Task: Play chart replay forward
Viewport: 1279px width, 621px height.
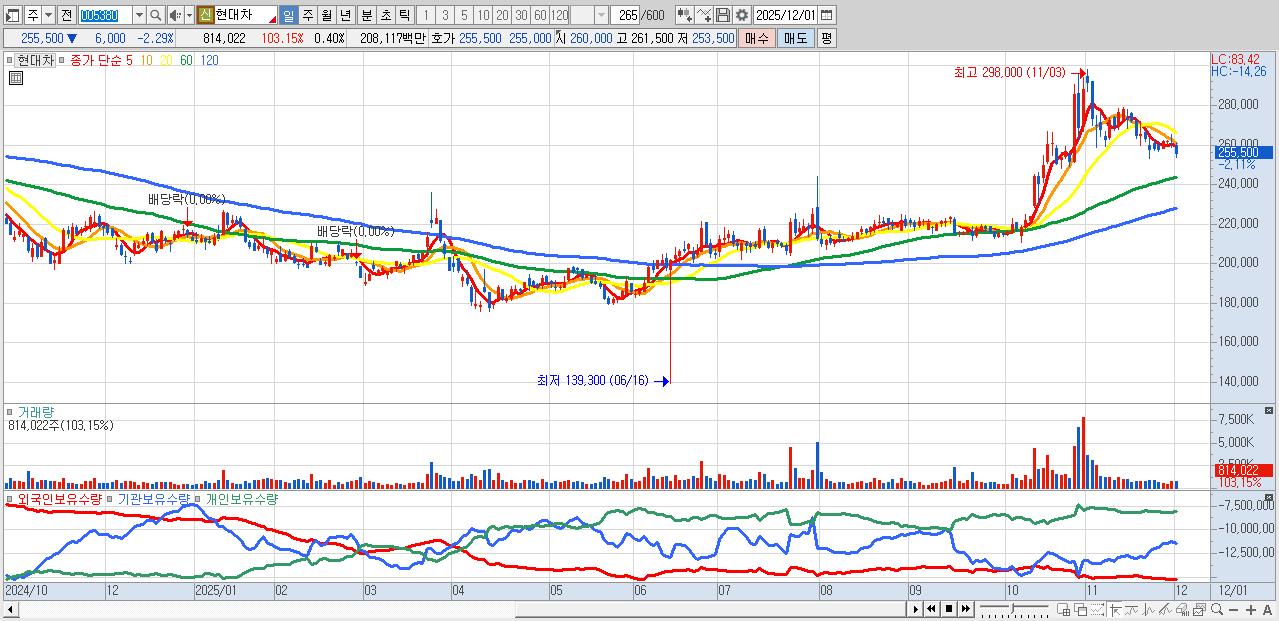Action: click(916, 609)
